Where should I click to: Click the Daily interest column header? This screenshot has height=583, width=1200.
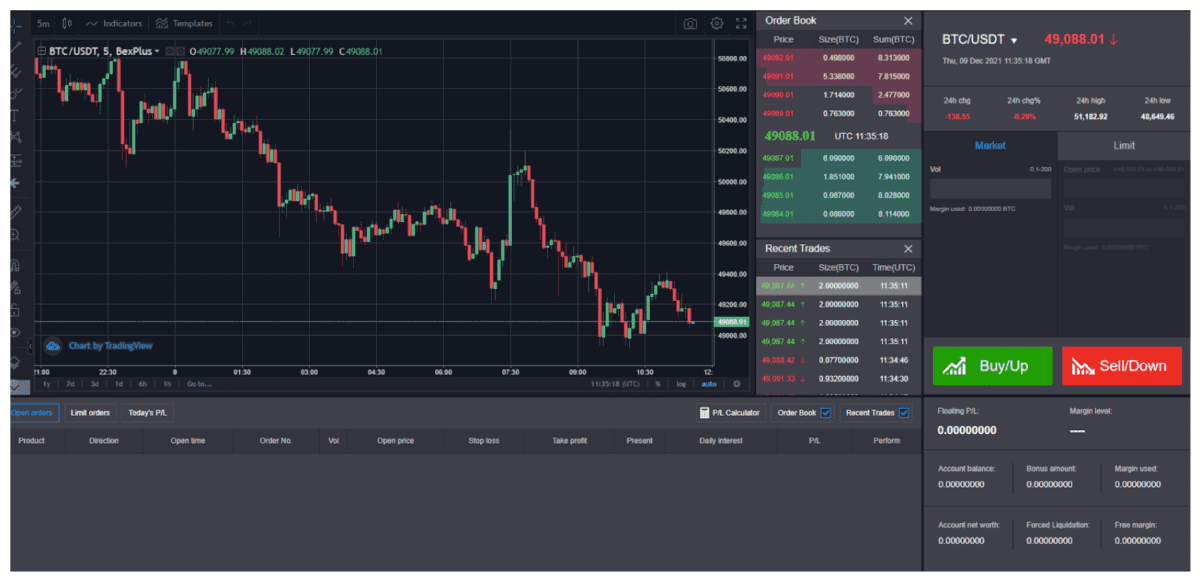[x=721, y=440]
